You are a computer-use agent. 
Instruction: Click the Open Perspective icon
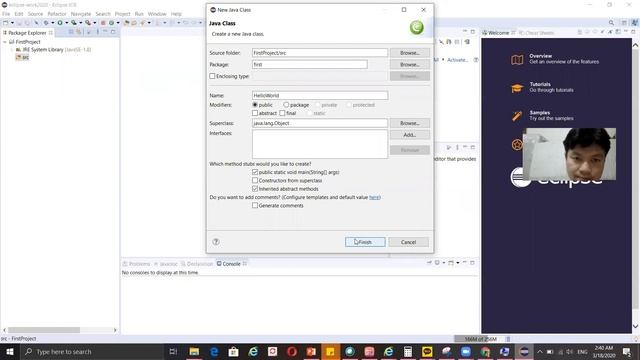624,23
